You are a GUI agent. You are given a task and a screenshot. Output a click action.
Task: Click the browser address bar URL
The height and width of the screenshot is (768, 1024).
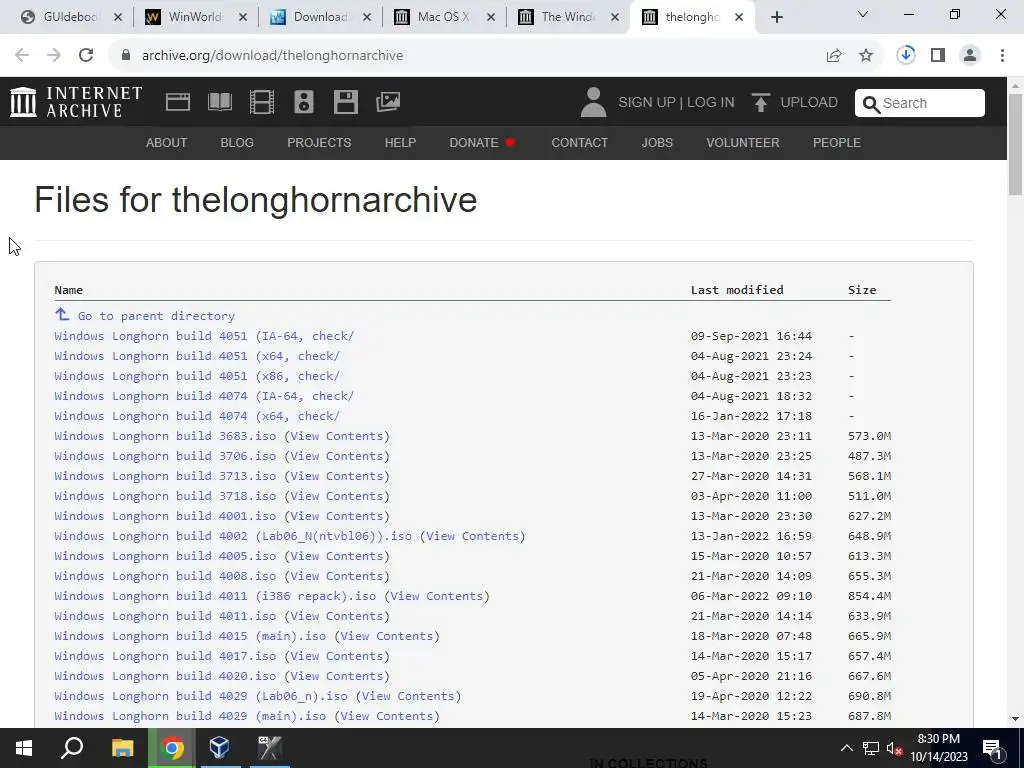272,56
